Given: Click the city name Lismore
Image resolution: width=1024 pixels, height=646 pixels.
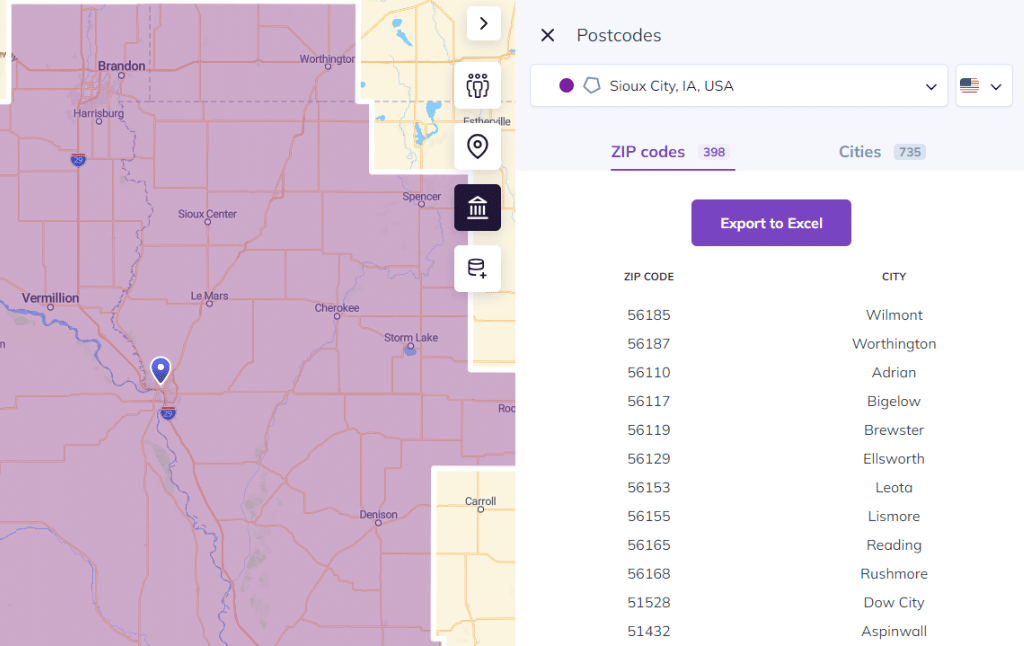Looking at the screenshot, I should 894,516.
